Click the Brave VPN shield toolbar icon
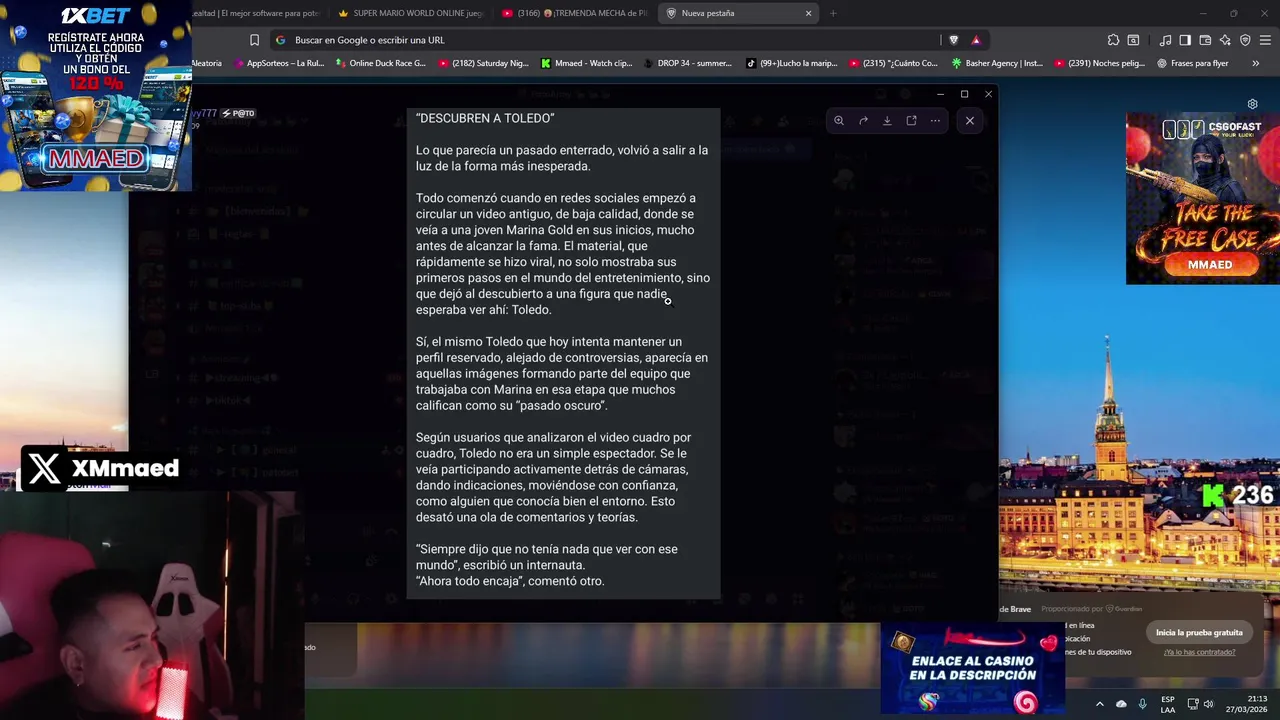The width and height of the screenshot is (1280, 720). pos(1245,40)
